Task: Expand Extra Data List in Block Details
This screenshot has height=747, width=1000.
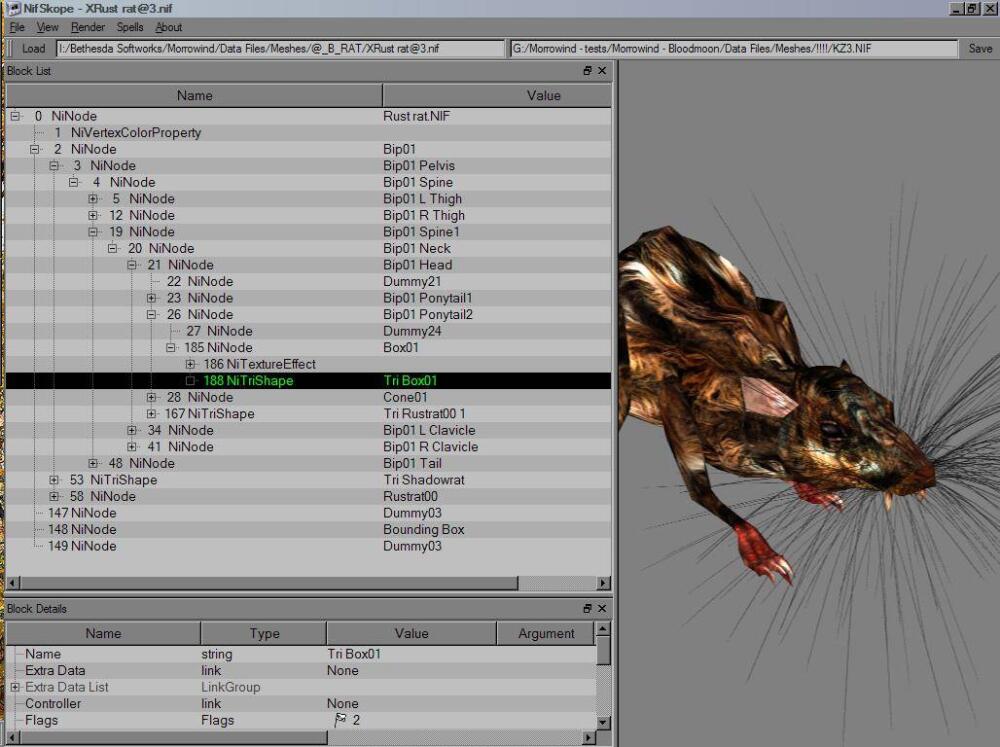Action: (x=15, y=687)
